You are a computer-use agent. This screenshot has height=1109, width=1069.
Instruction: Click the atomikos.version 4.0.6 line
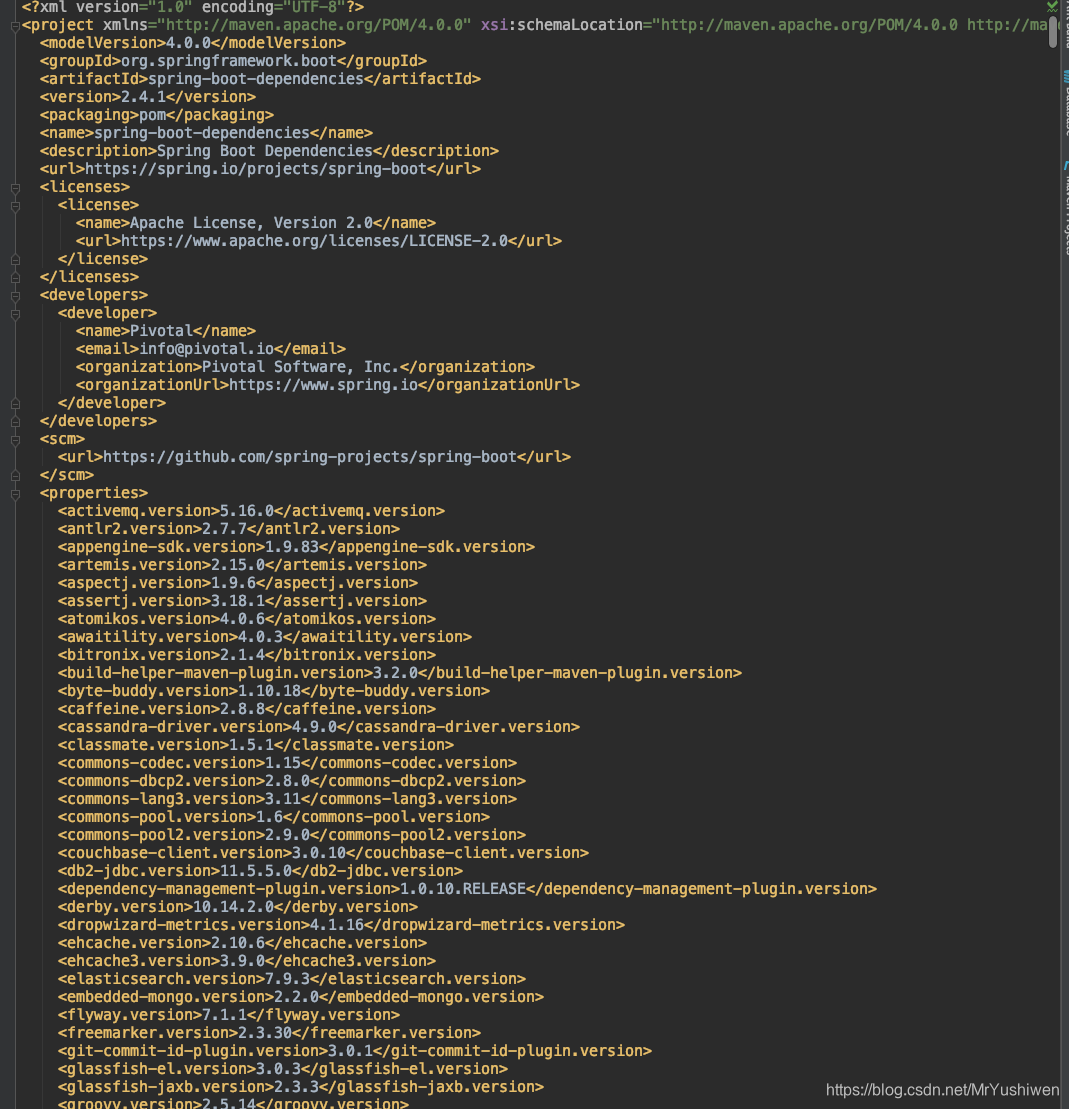pyautogui.click(x=248, y=620)
